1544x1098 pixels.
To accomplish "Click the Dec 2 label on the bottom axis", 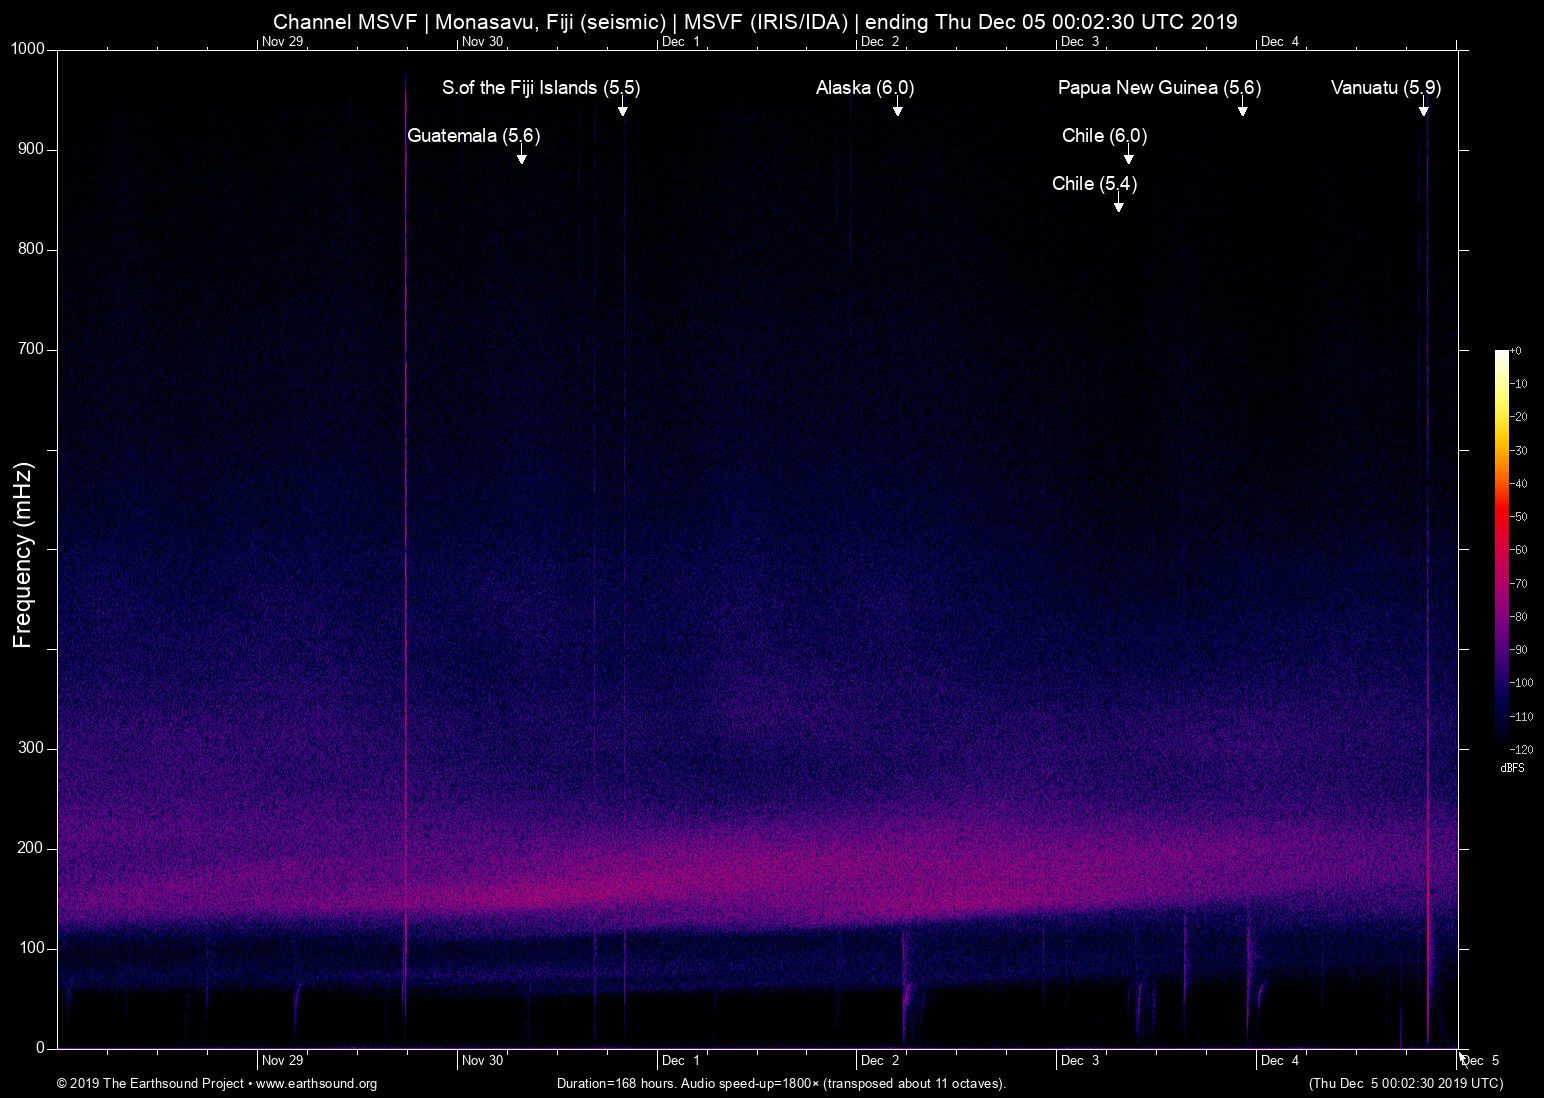I will [x=880, y=1060].
